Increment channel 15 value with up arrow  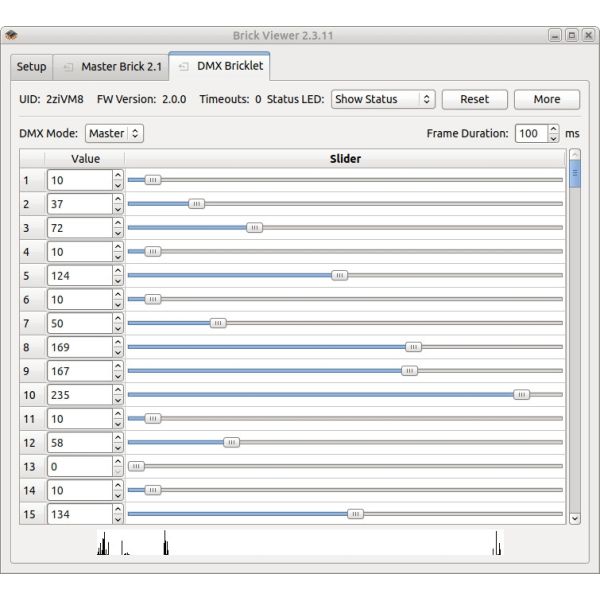tap(118, 509)
